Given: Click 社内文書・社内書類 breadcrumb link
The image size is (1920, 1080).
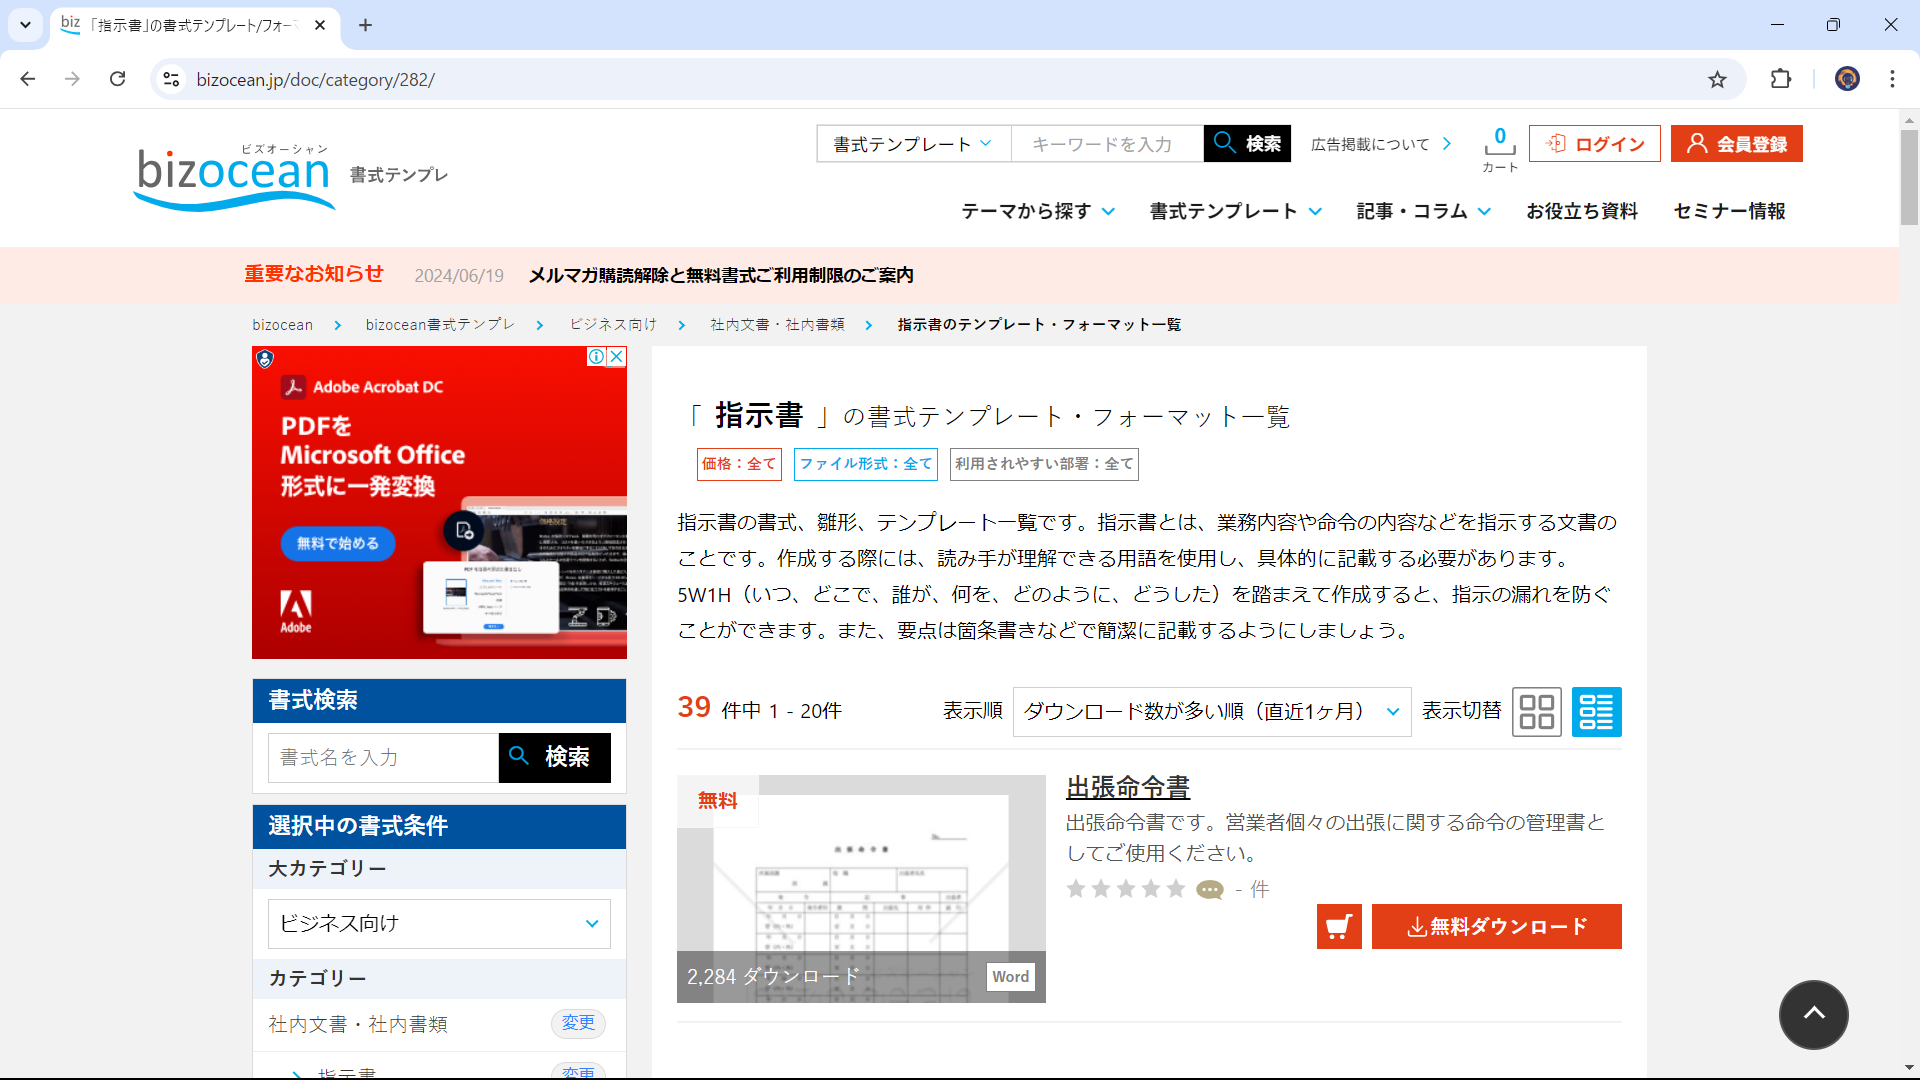Looking at the screenshot, I should 777,325.
